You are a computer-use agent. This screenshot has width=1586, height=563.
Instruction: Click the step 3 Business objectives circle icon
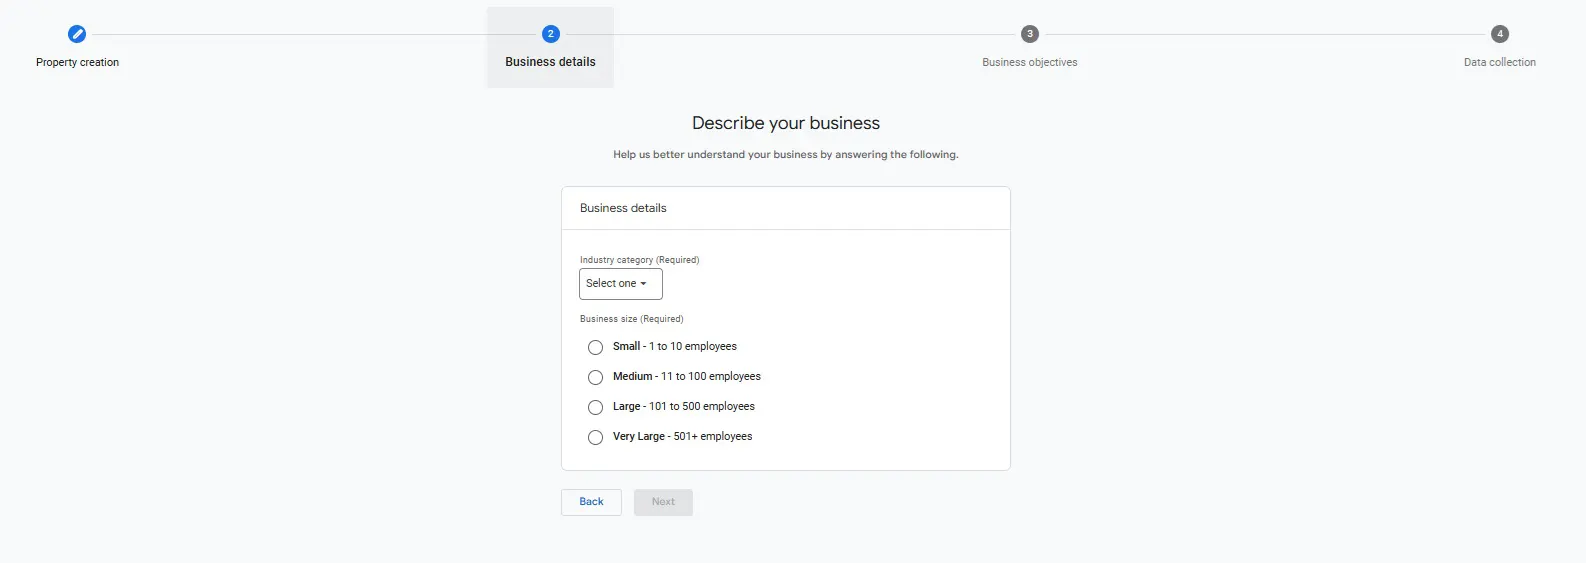click(1029, 34)
